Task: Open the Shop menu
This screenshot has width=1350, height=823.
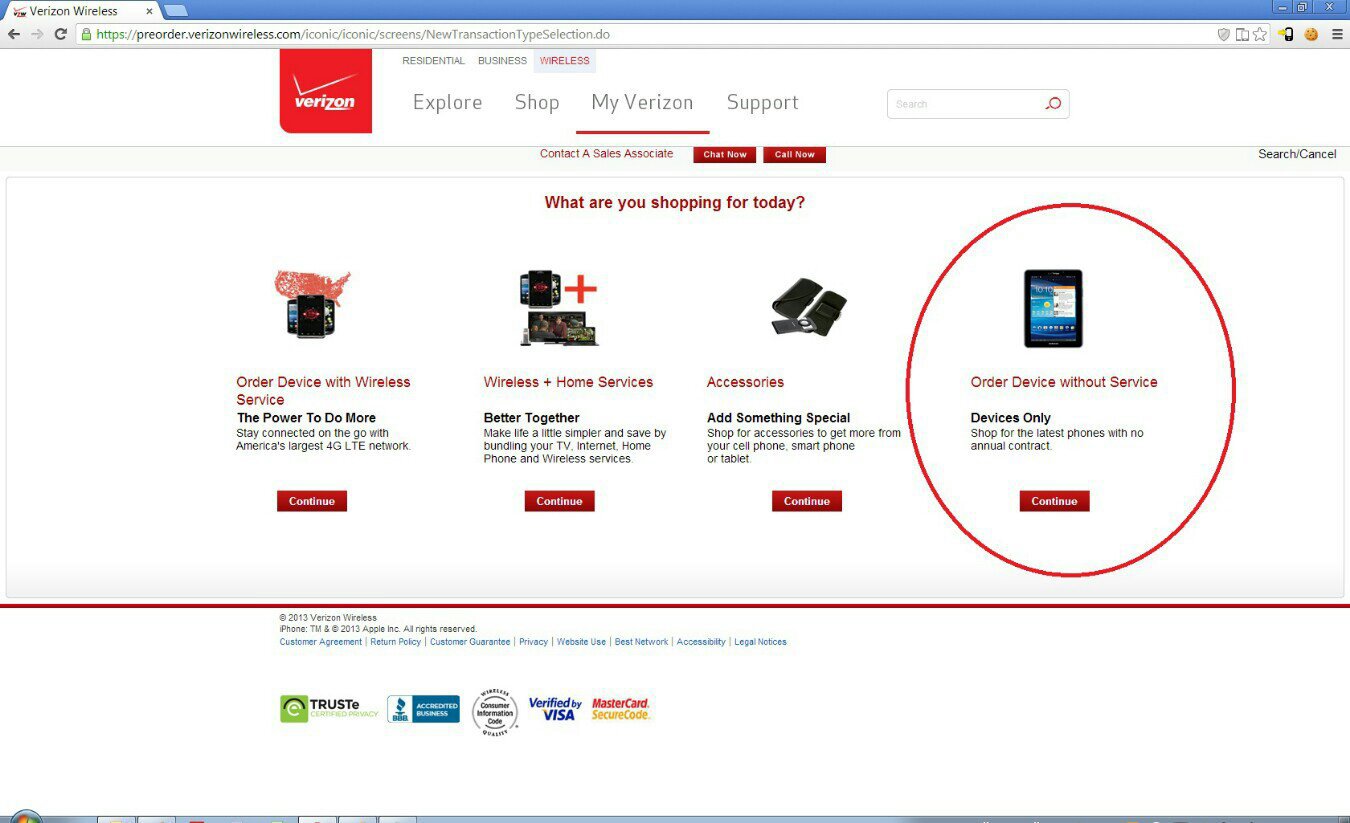Action: coord(537,102)
